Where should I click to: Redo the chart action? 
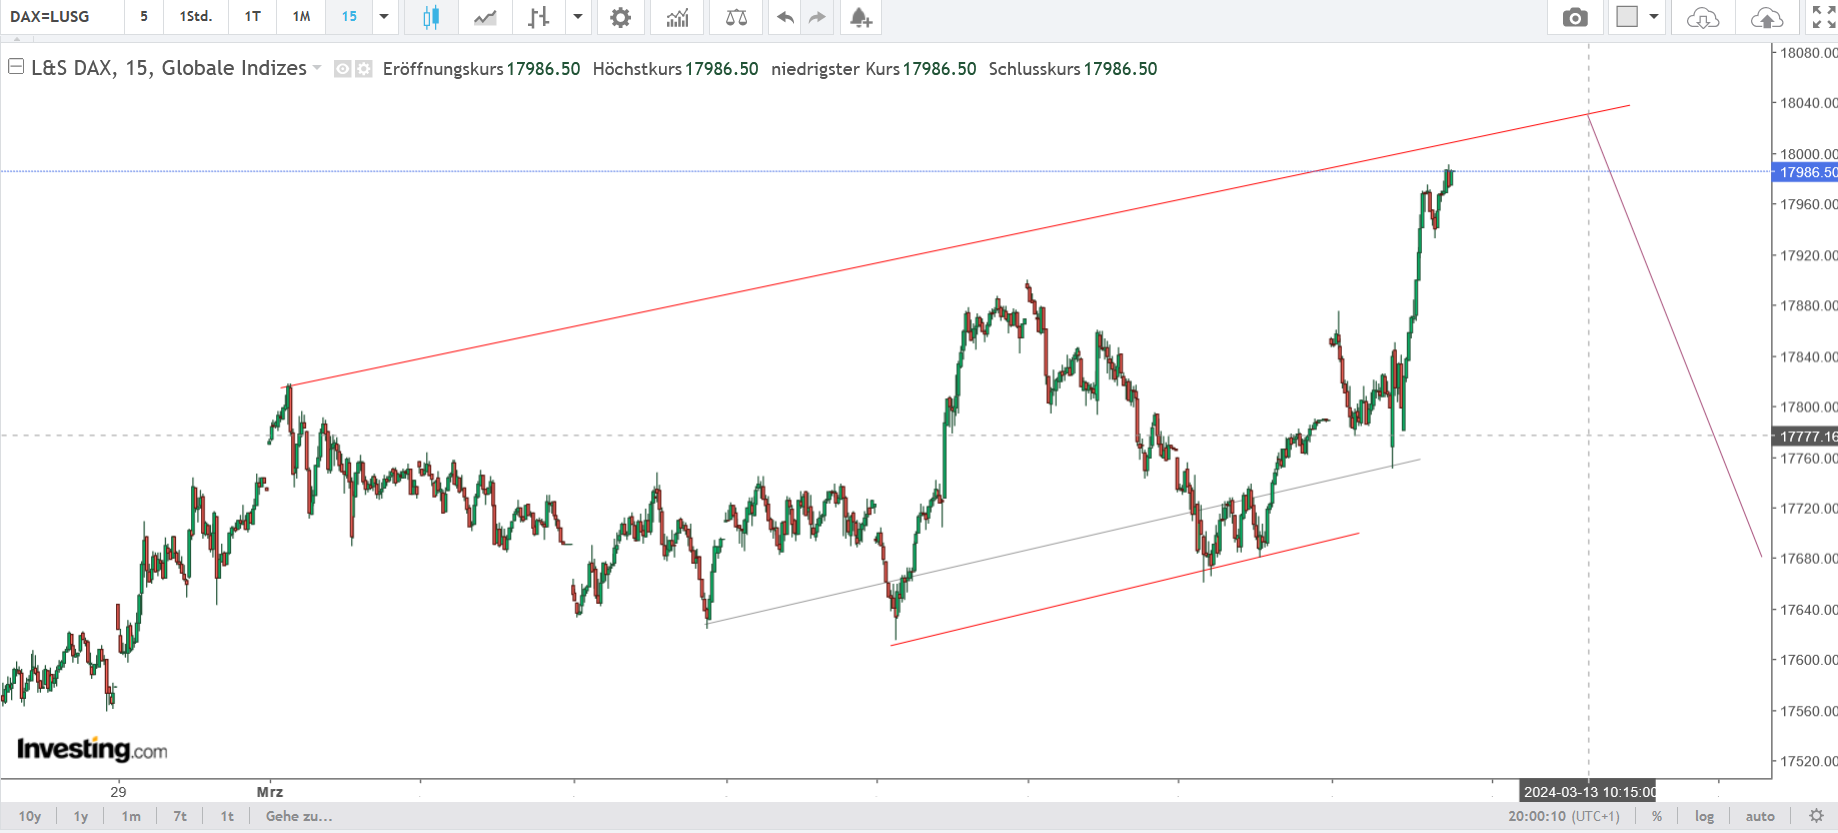(818, 17)
